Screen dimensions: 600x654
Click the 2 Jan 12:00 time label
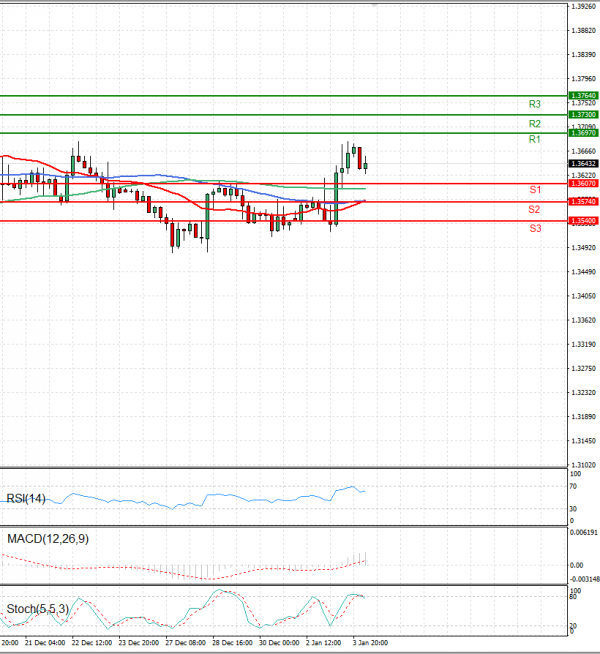pyautogui.click(x=324, y=643)
